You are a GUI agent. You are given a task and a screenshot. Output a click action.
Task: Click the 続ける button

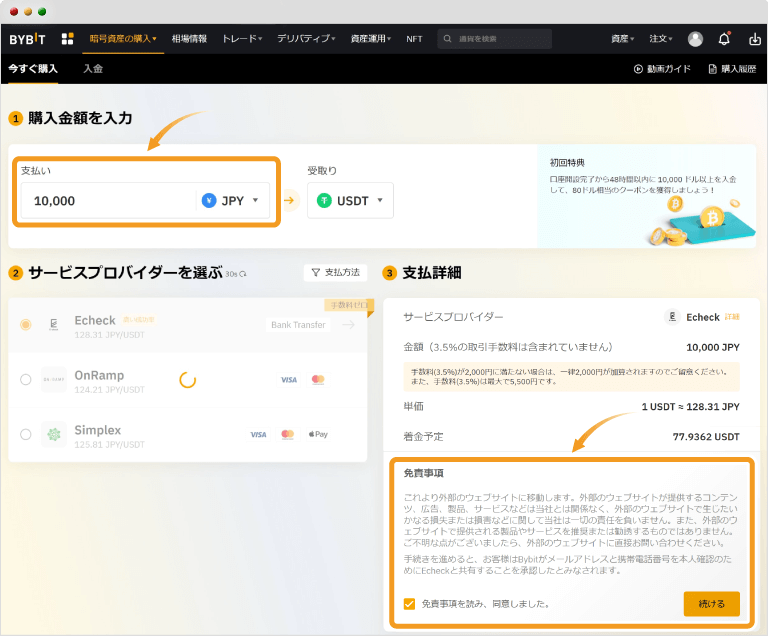(x=712, y=604)
